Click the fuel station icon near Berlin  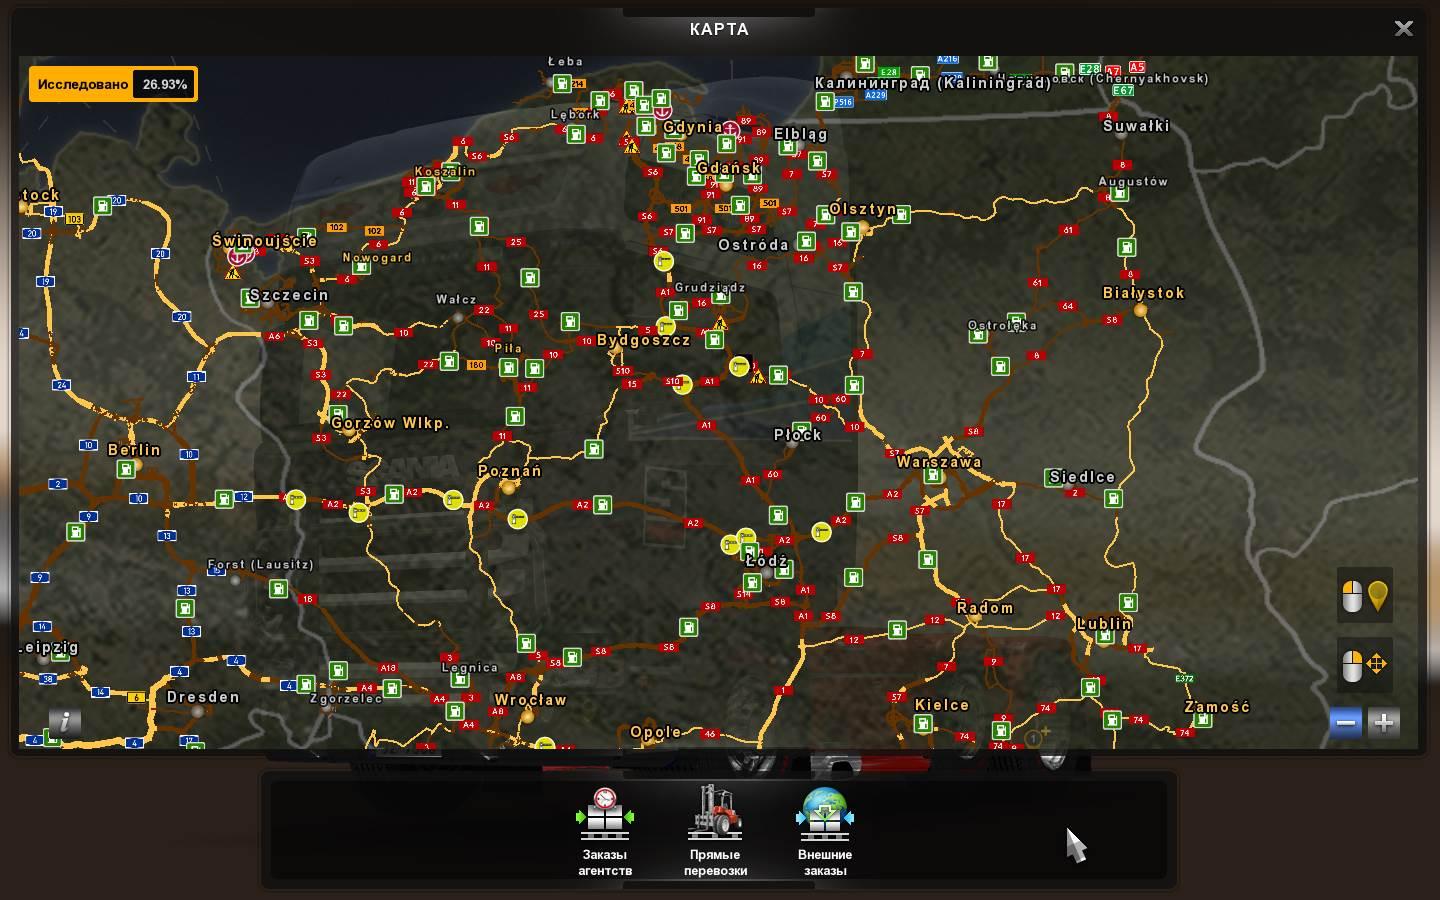[125, 468]
